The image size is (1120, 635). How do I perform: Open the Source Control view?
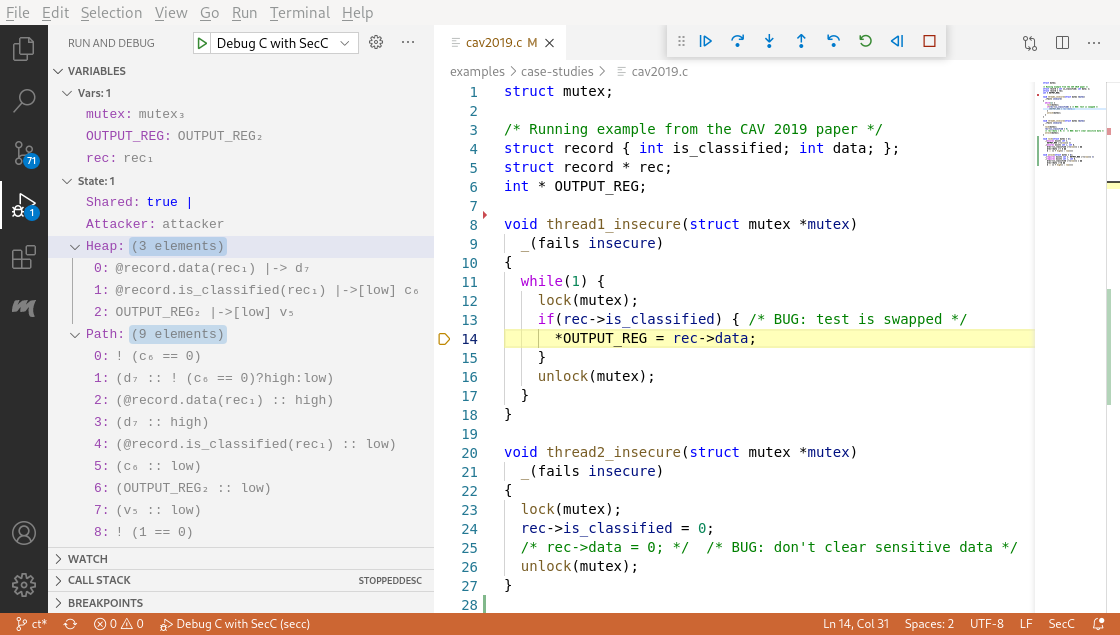24,153
